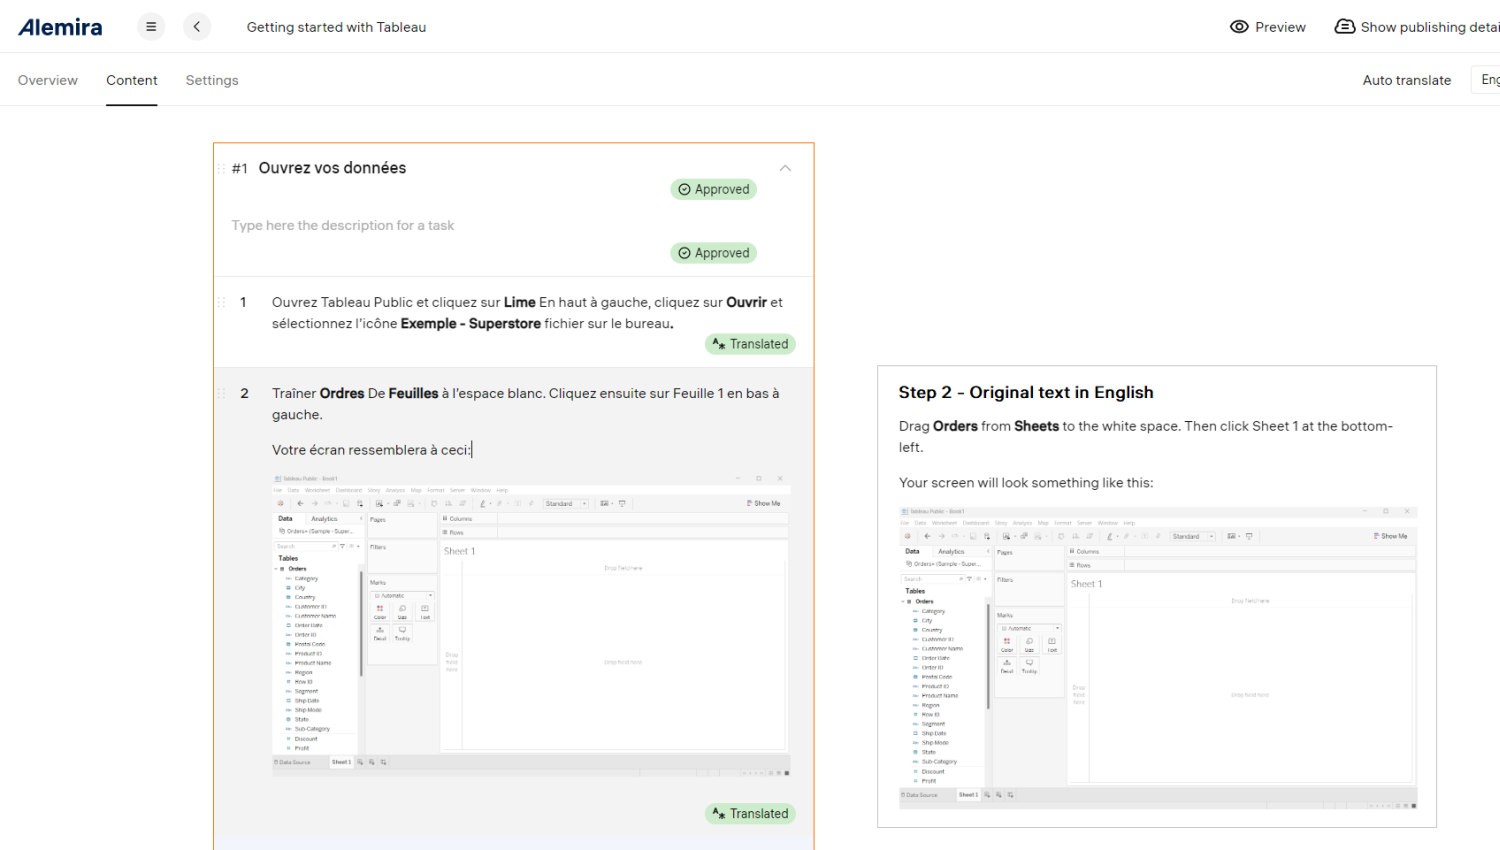Go back with the left chevron button
Screen dimensions: 1500x850
click(x=197, y=27)
